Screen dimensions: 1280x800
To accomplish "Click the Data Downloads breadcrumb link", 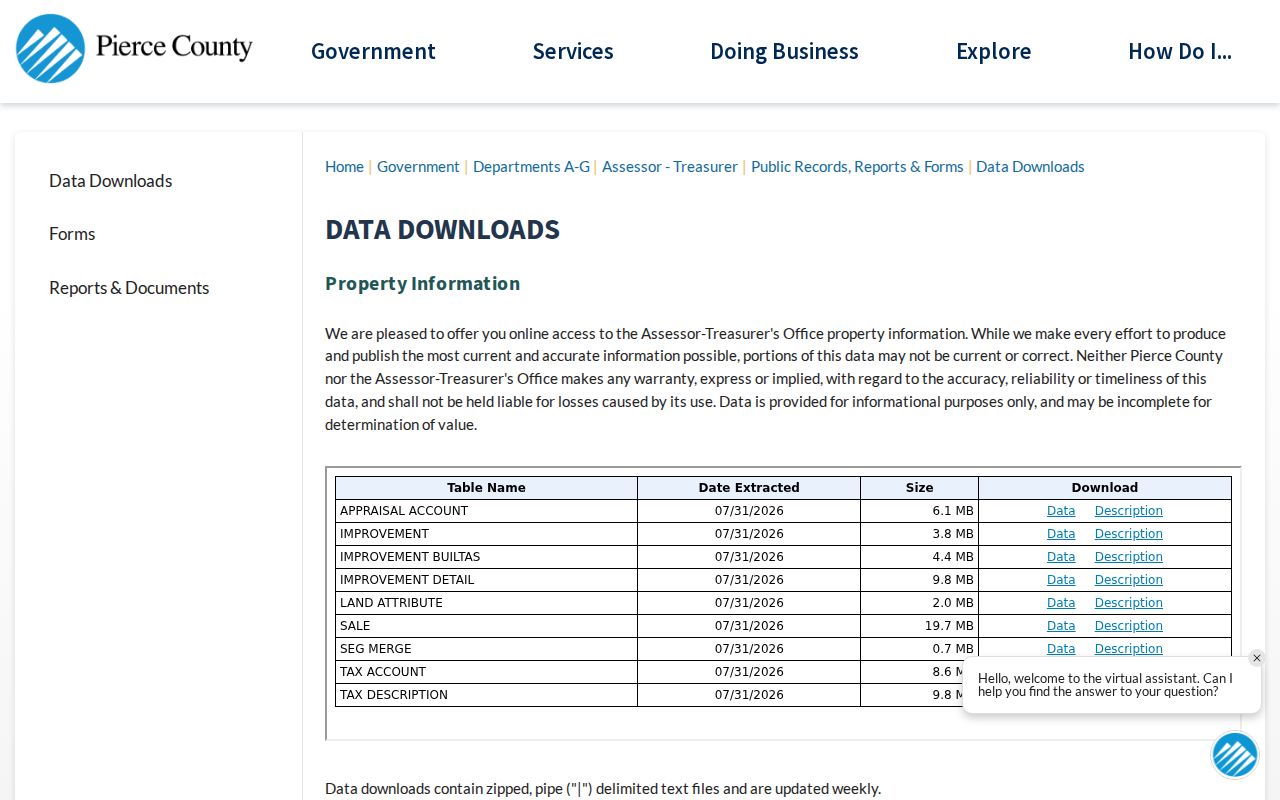I will tap(1030, 167).
